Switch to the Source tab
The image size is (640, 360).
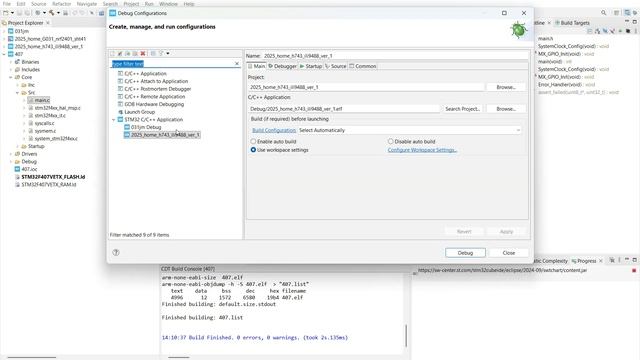[x=336, y=66]
